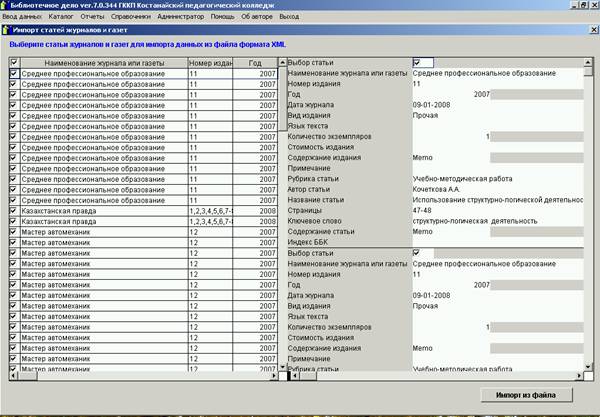Open the Ввод данных menu
The width and height of the screenshot is (600, 417).
22,17
